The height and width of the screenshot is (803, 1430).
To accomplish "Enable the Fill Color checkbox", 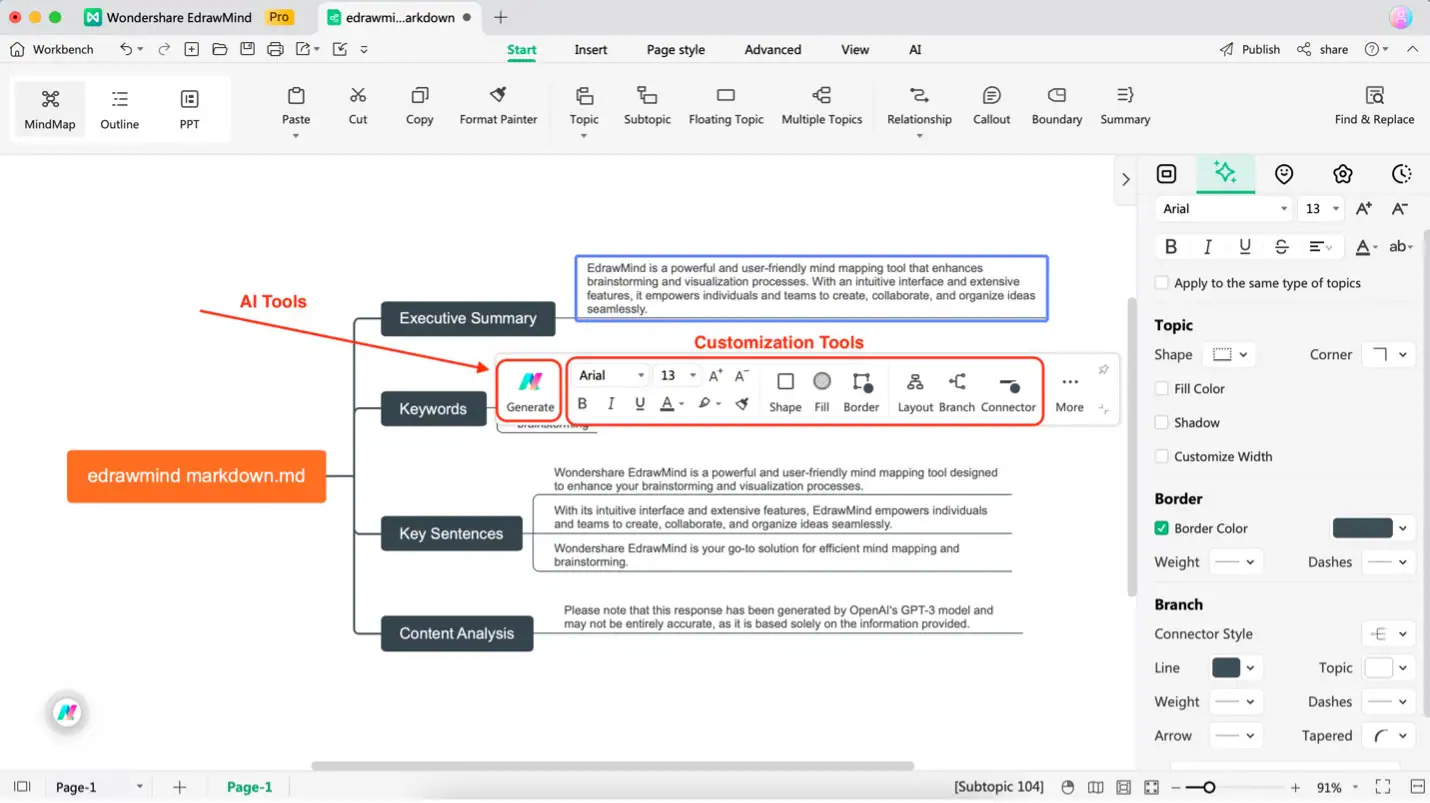I will (x=1161, y=389).
